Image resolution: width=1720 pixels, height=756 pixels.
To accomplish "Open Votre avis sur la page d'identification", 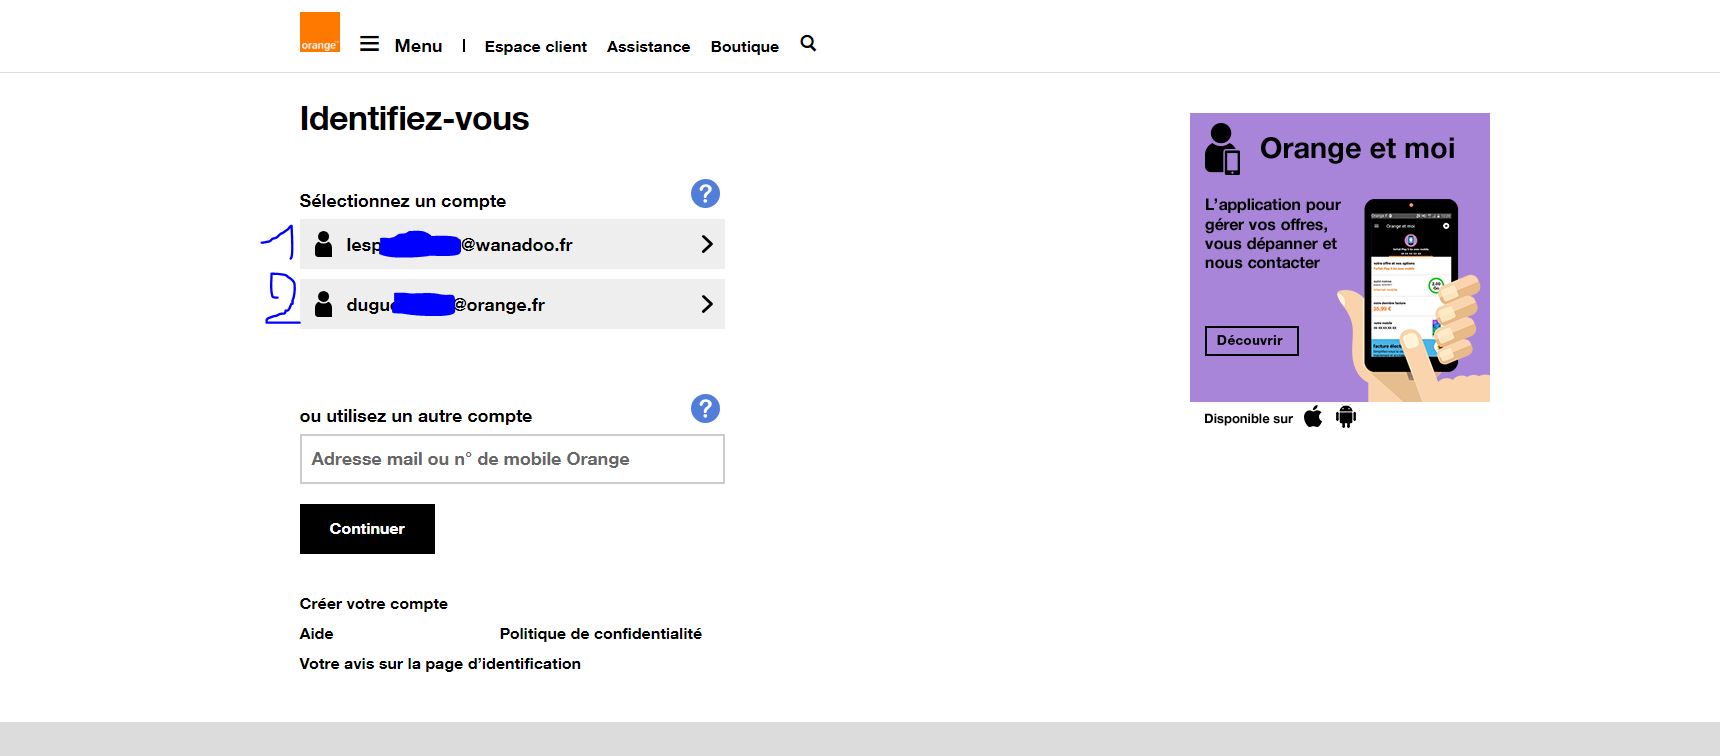I will click(x=440, y=664).
